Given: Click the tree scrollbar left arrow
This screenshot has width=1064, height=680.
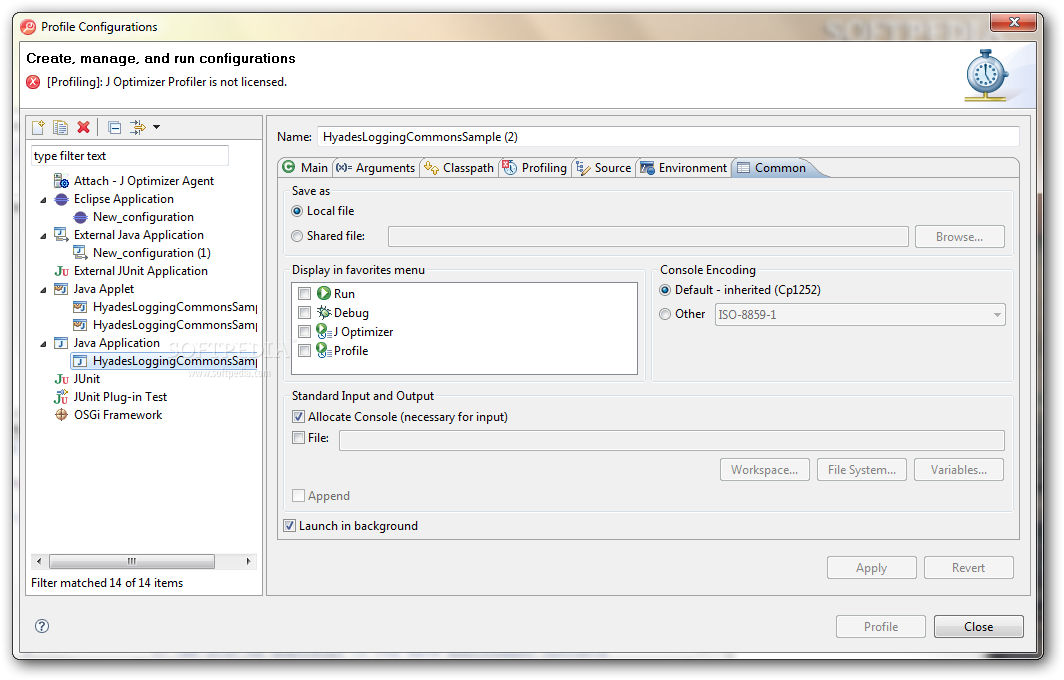Looking at the screenshot, I should click(x=39, y=561).
